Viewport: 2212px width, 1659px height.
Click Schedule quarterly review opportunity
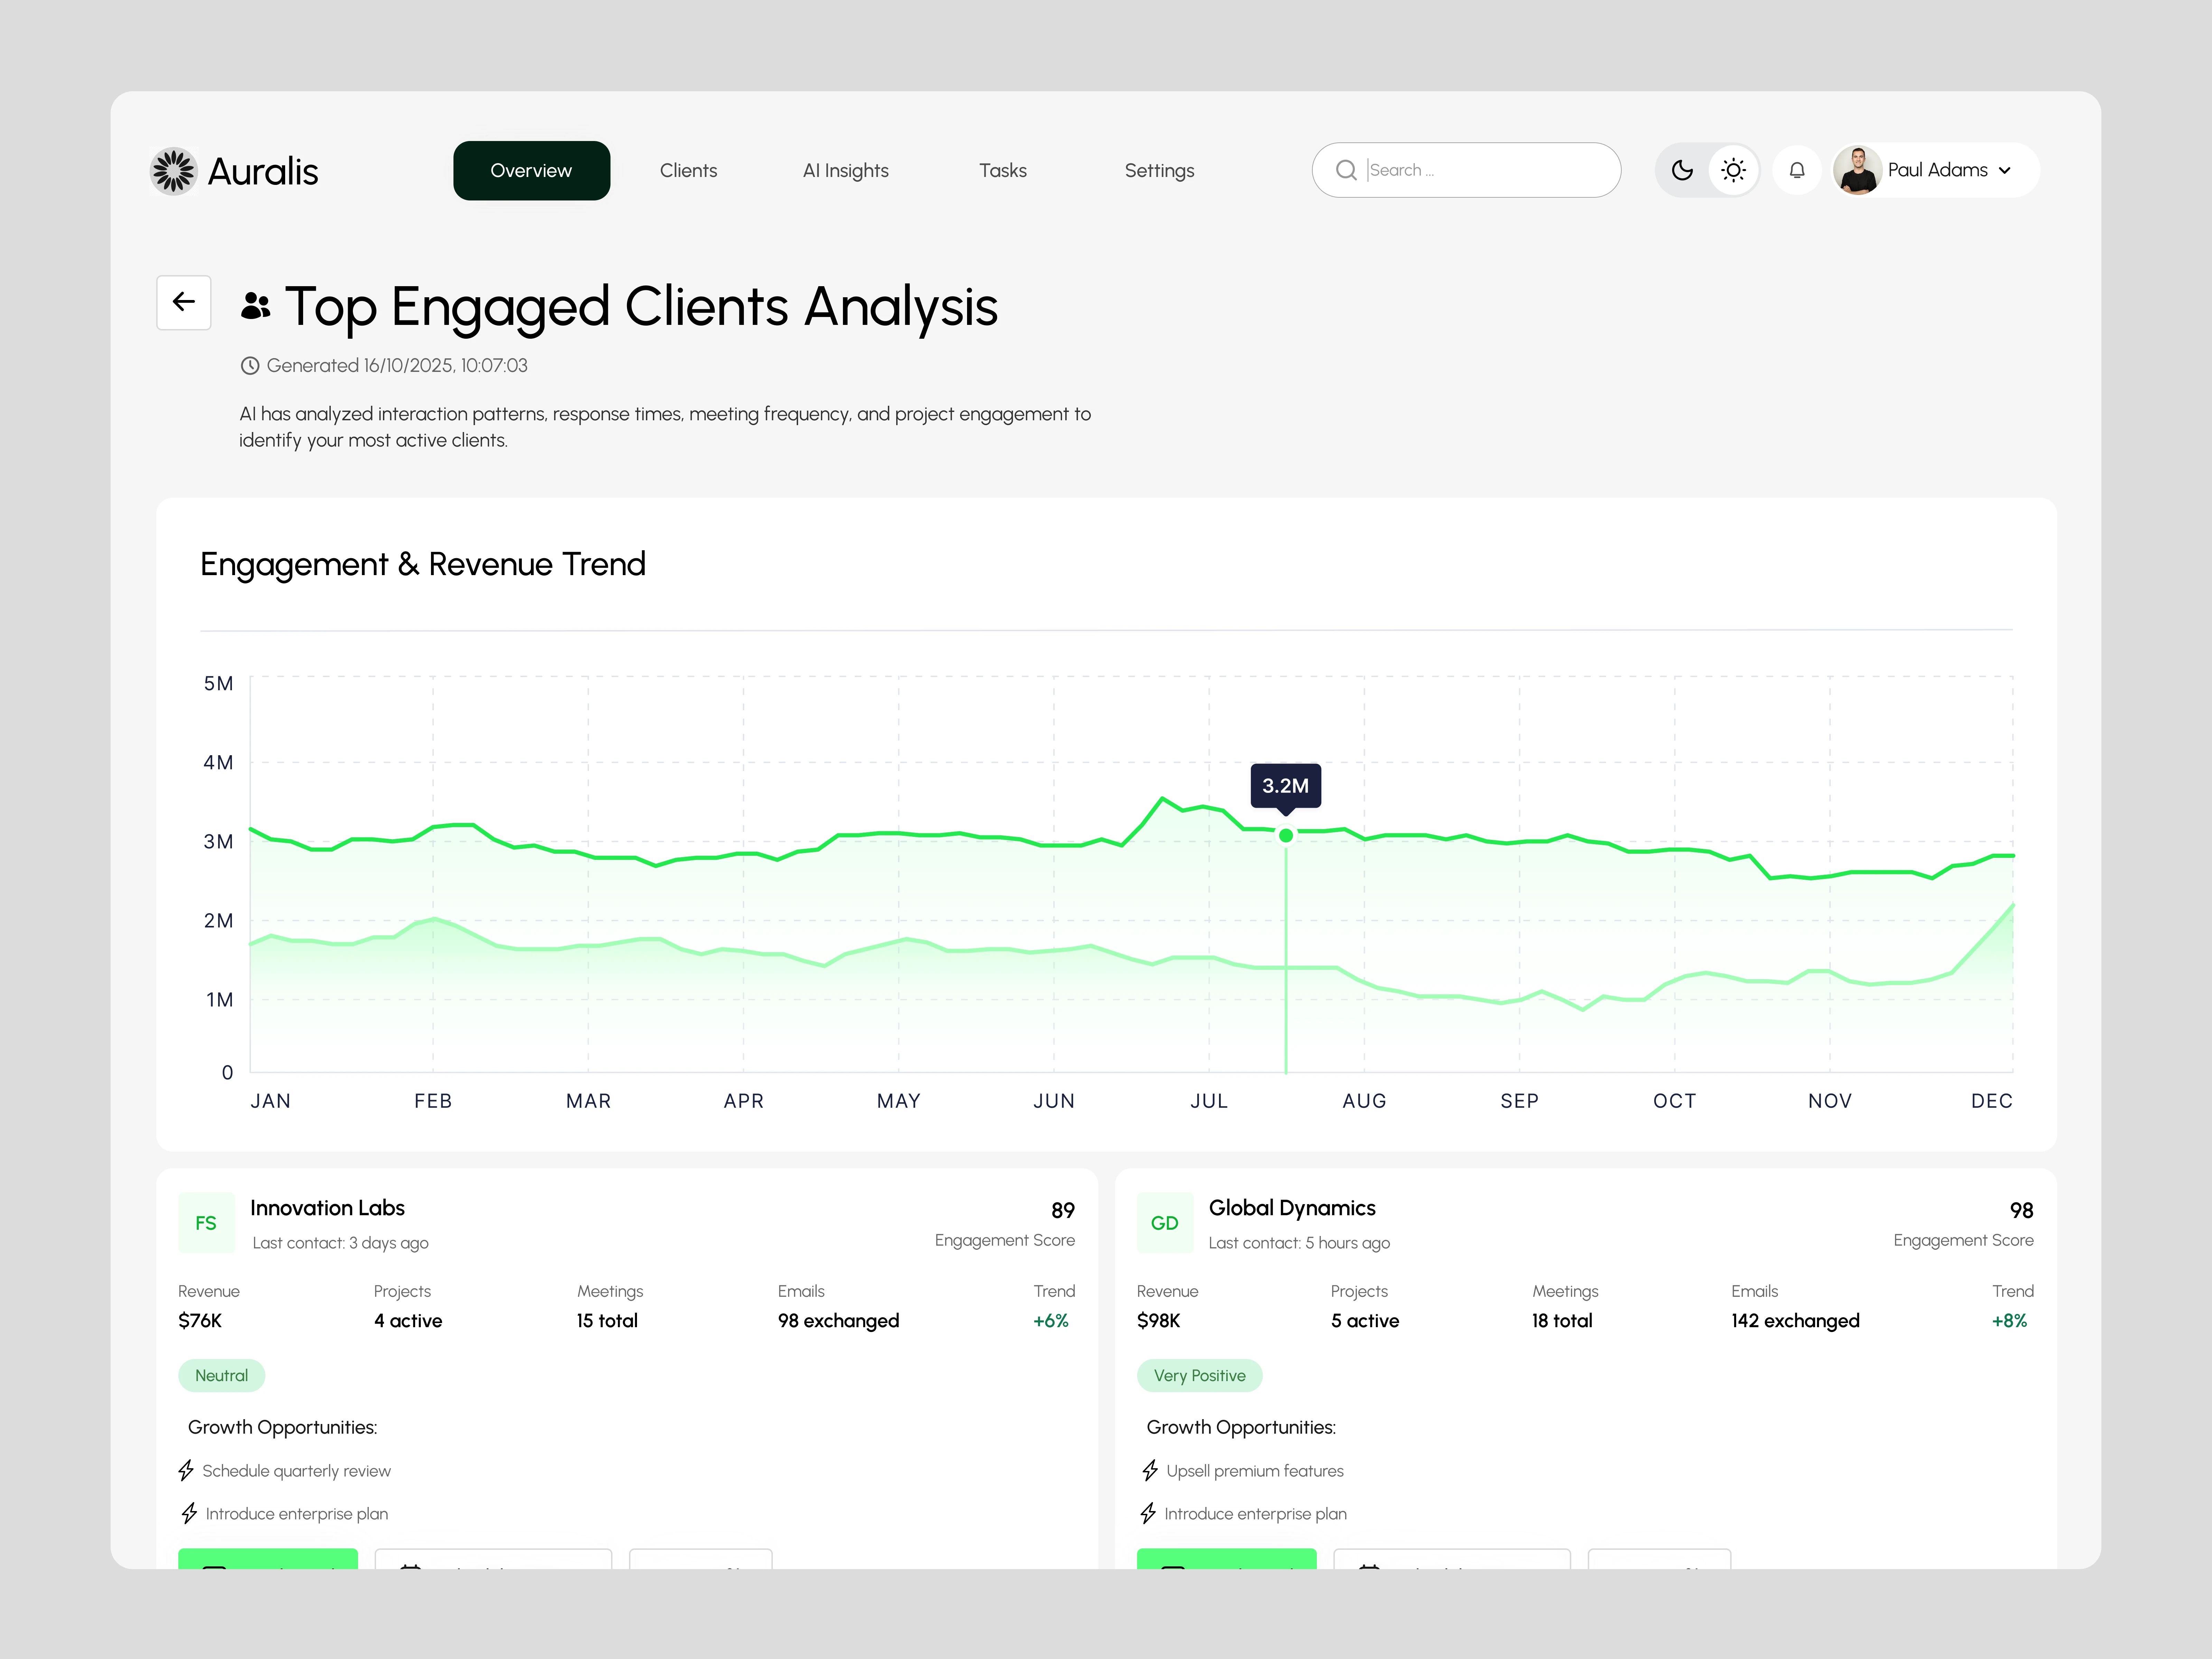pos(296,1471)
